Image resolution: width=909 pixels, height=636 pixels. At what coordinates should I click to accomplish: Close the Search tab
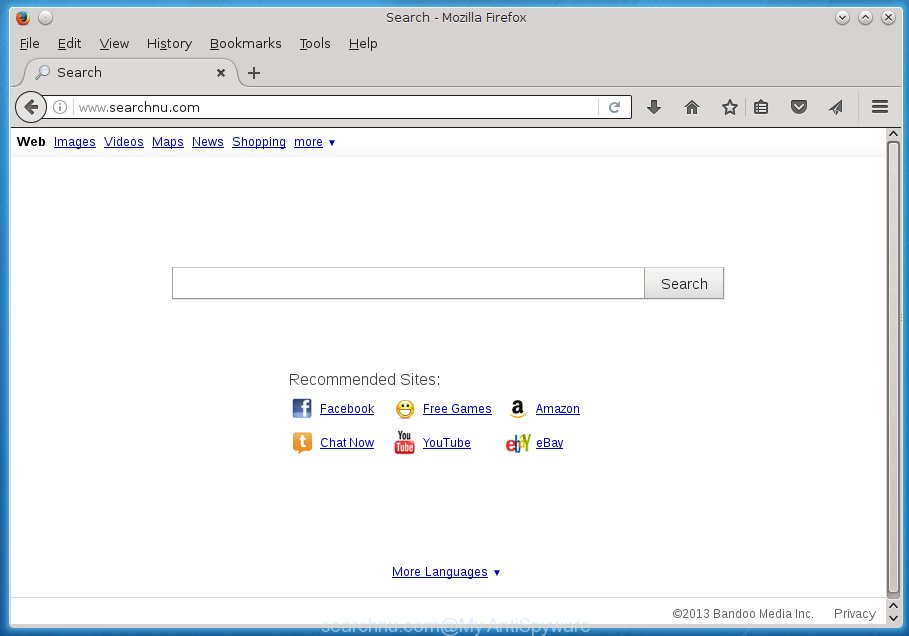[221, 73]
